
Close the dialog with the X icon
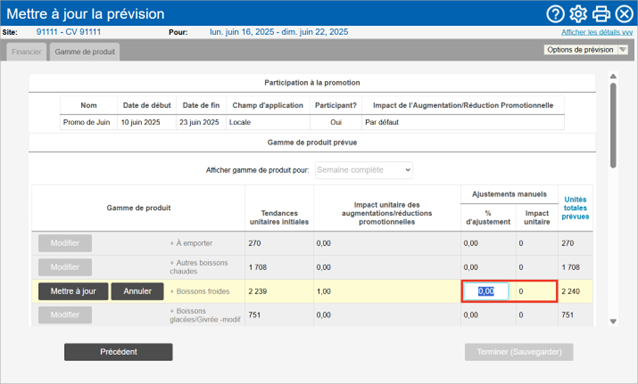pyautogui.click(x=624, y=14)
